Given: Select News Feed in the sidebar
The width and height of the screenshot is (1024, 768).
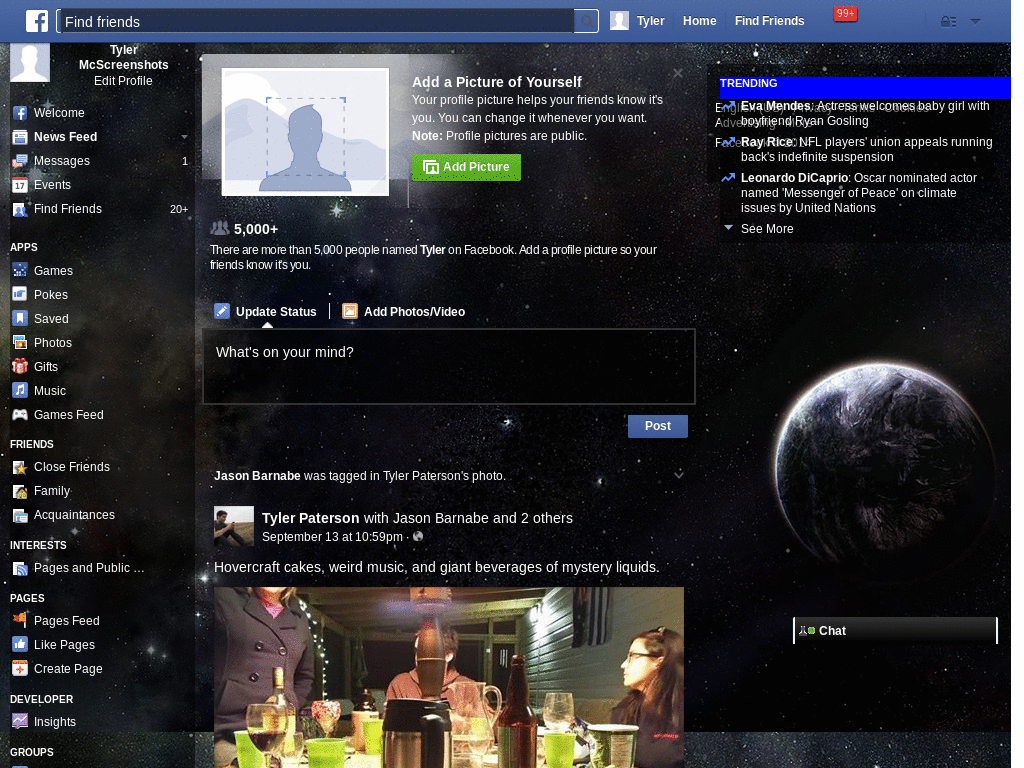Looking at the screenshot, I should pyautogui.click(x=65, y=137).
